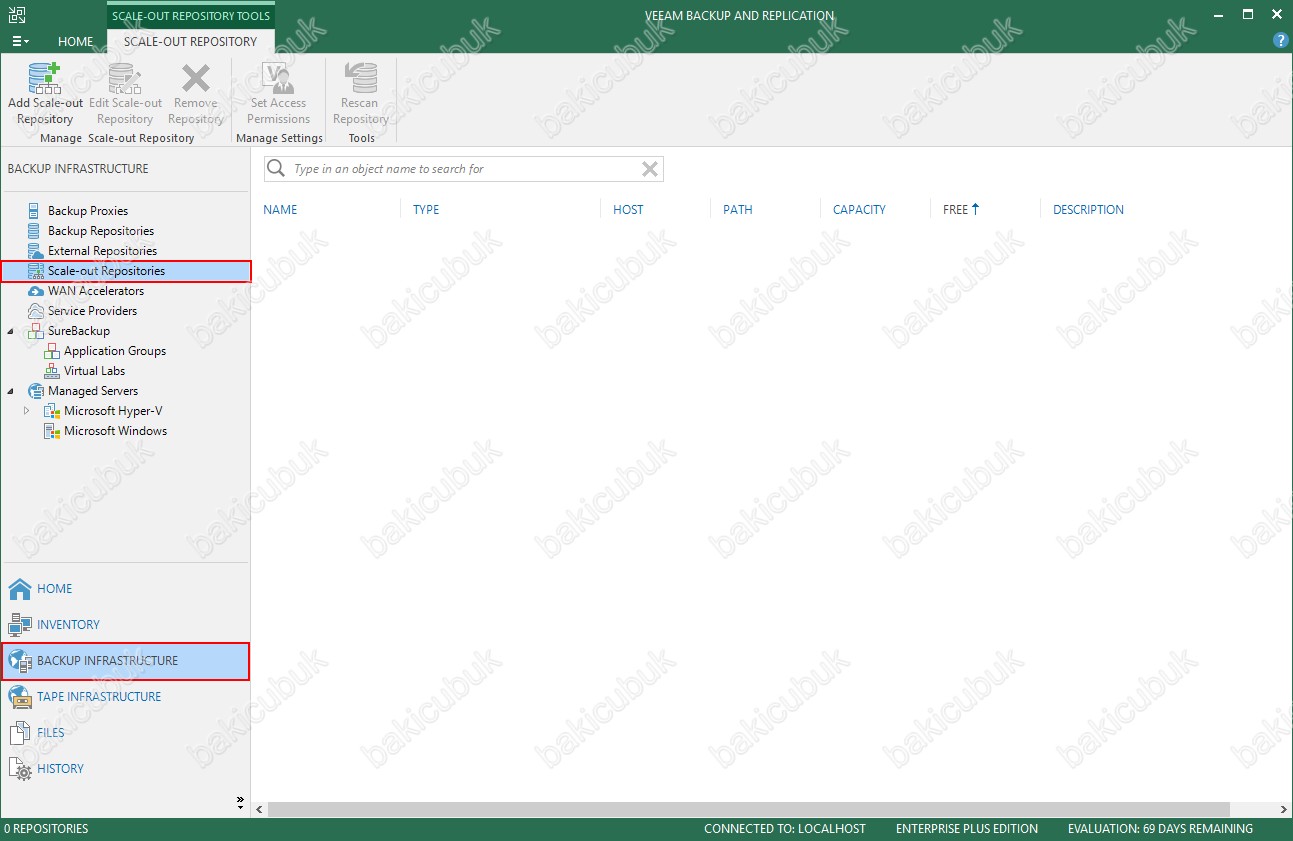The image size is (1293, 841).
Task: Click Add Scale-out Repository icon
Action: coord(45,78)
